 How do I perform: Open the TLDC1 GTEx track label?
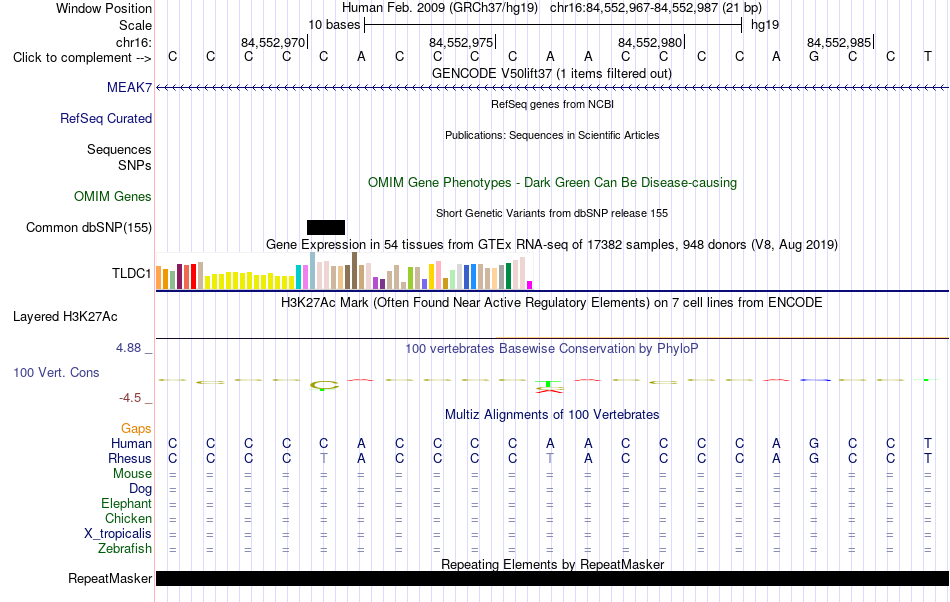coord(131,274)
